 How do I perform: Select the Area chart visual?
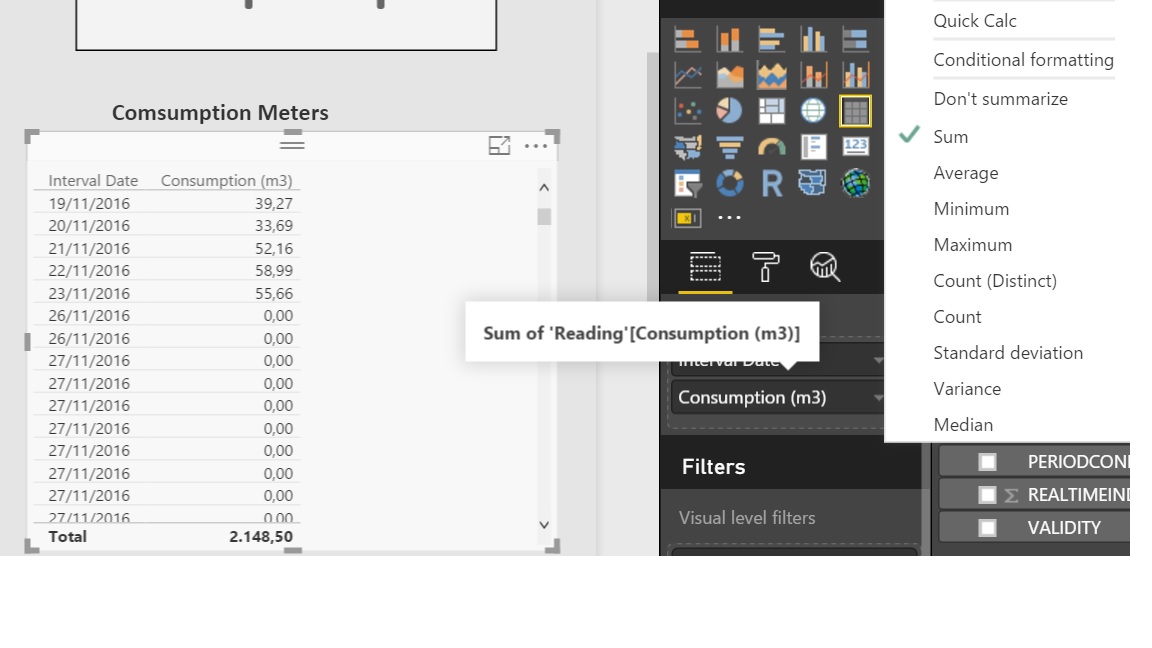730,75
